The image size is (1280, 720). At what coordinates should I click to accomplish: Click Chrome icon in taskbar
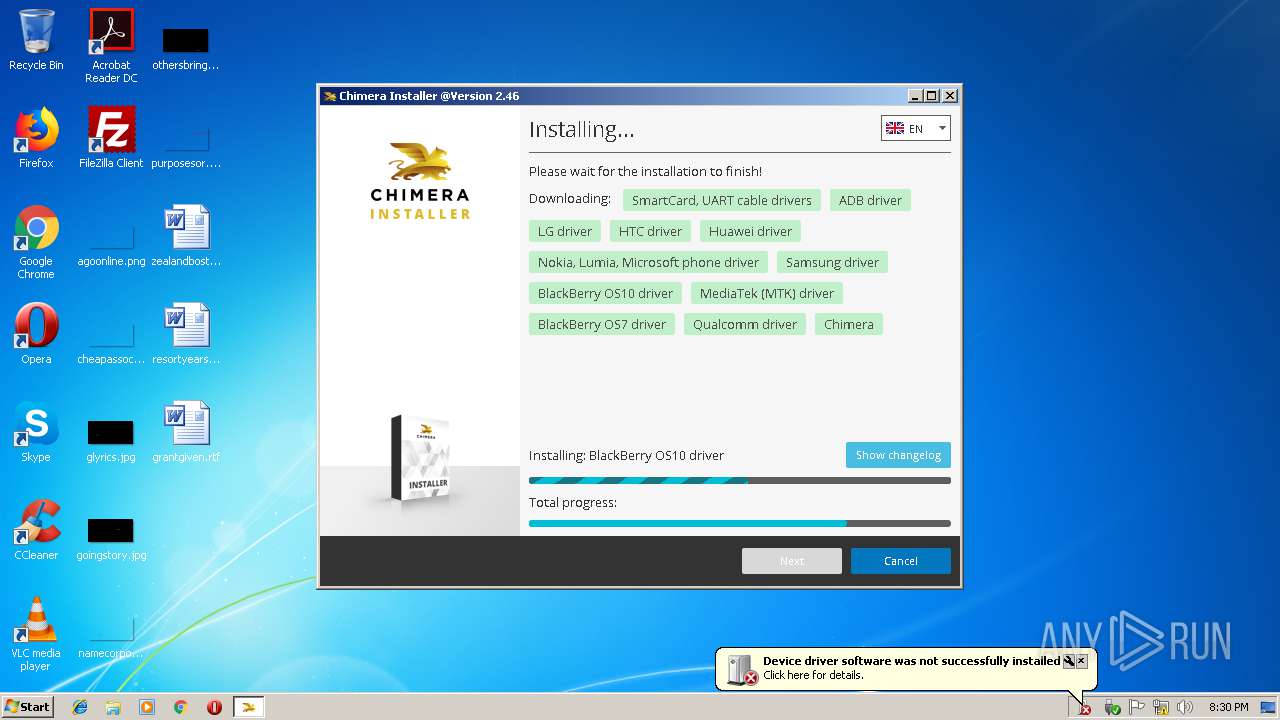tap(181, 707)
